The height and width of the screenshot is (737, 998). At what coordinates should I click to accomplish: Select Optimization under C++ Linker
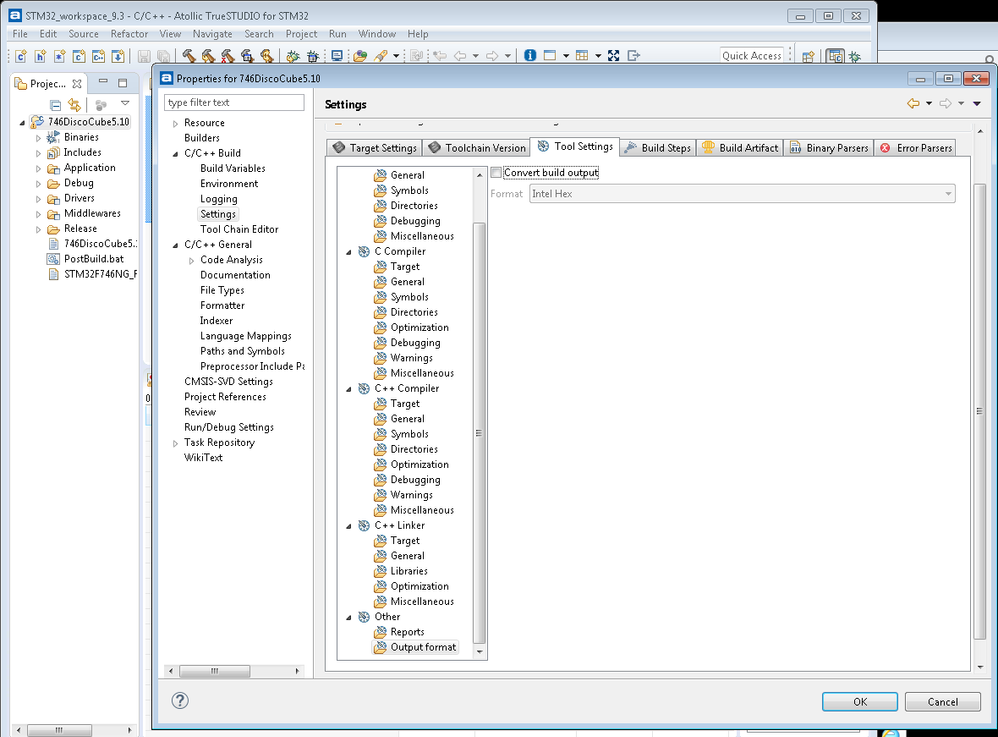click(419, 586)
